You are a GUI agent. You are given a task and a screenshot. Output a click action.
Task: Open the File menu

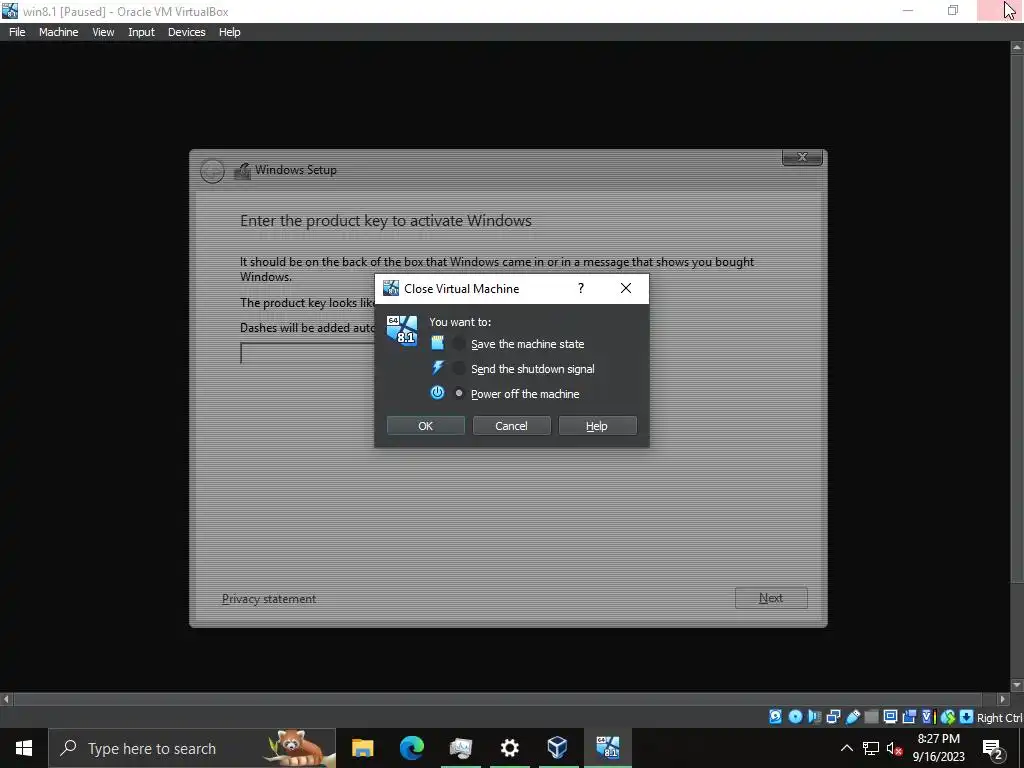tap(17, 32)
